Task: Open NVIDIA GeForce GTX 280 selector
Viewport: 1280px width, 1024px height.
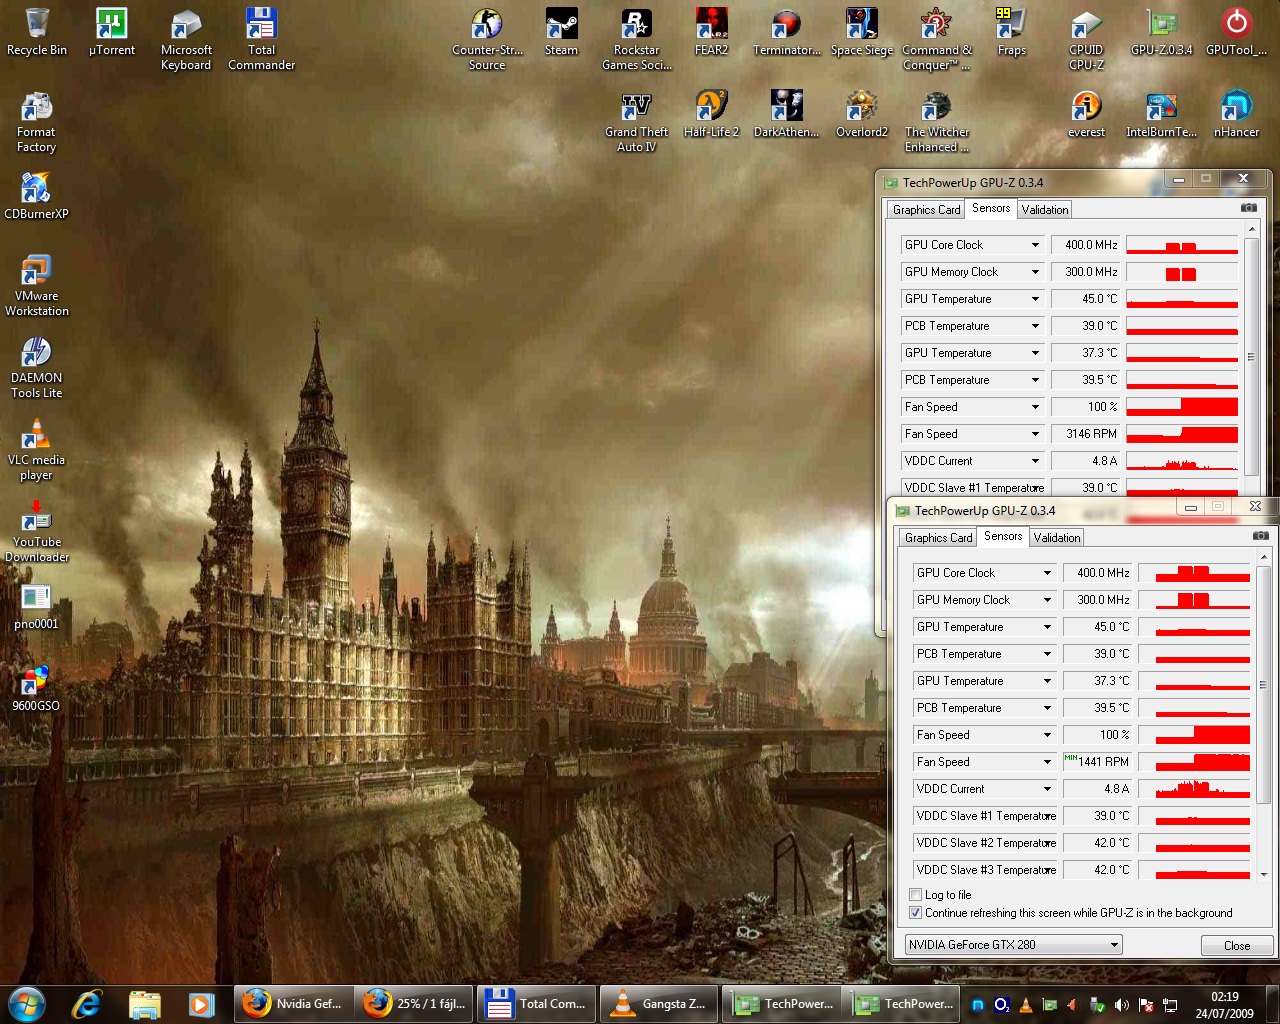Action: point(1013,945)
